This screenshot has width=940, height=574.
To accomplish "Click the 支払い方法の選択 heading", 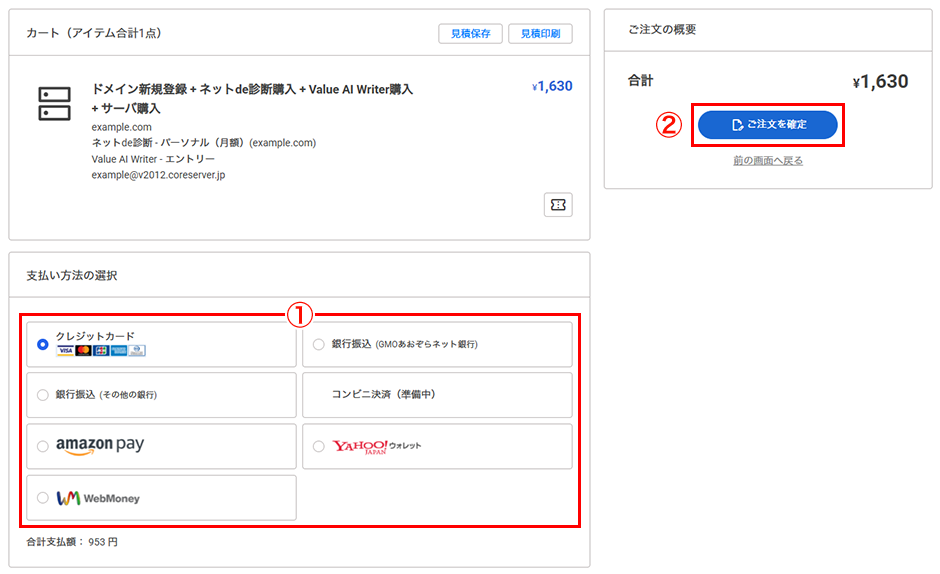I will pos(72,276).
